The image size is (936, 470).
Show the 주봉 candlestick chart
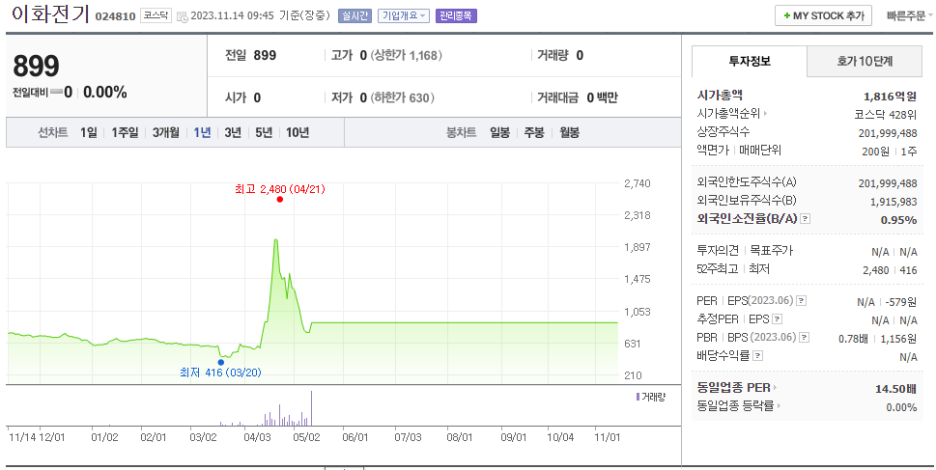pyautogui.click(x=534, y=133)
